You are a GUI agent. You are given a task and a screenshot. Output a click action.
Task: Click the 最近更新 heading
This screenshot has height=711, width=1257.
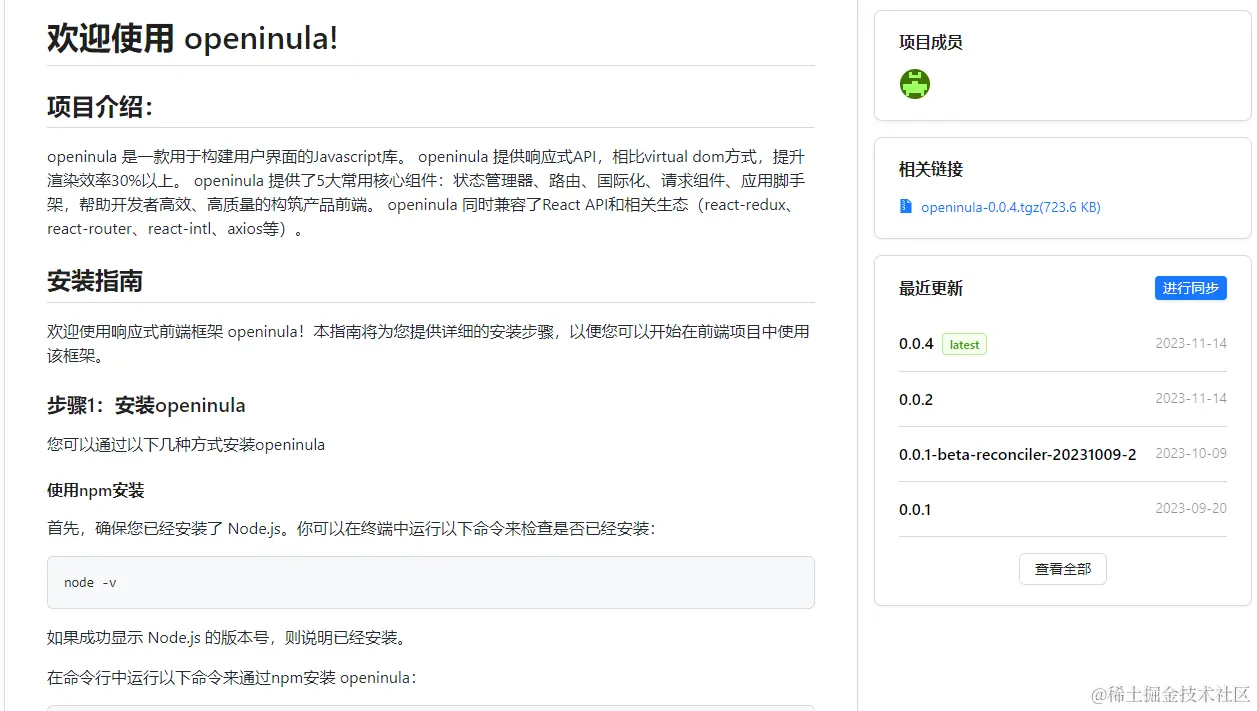click(x=931, y=288)
